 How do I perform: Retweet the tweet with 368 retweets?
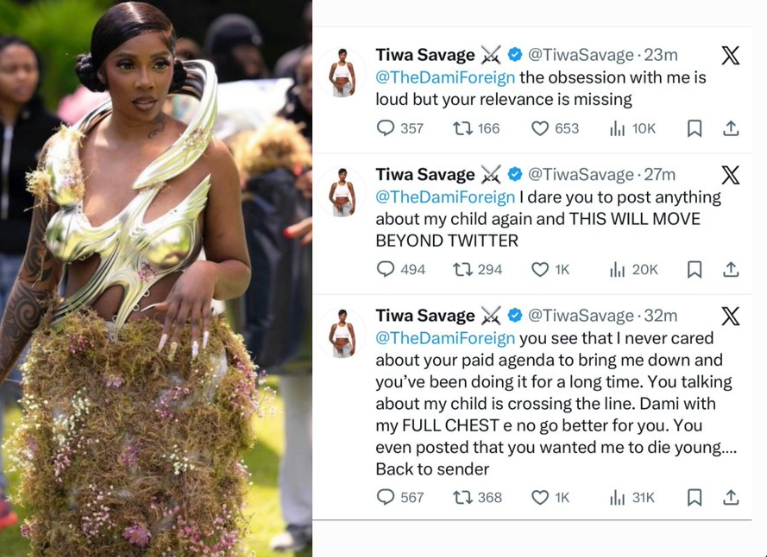coord(462,497)
